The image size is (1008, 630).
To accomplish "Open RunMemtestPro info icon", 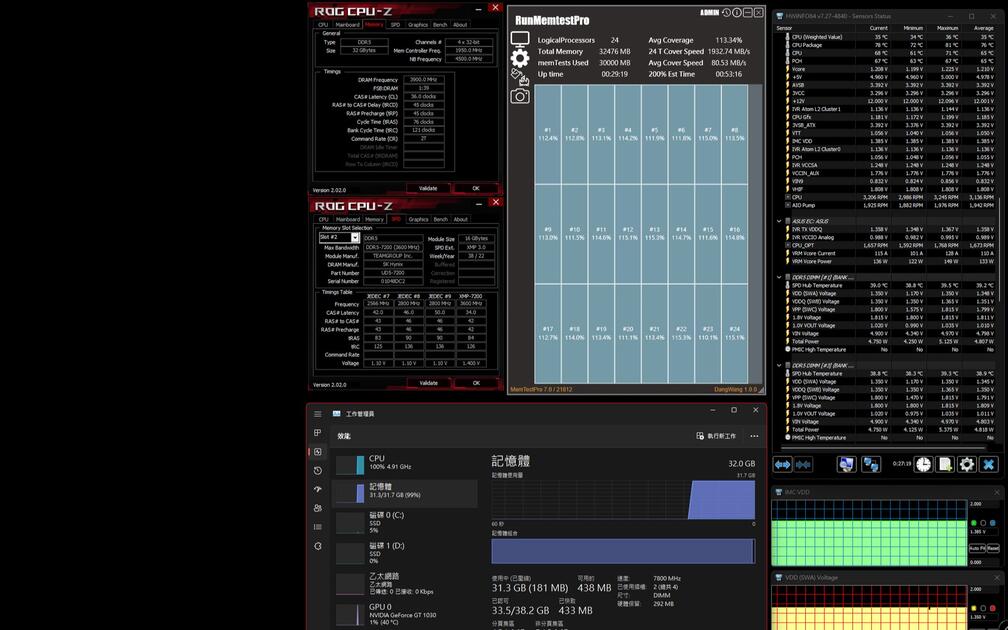I will (737, 13).
